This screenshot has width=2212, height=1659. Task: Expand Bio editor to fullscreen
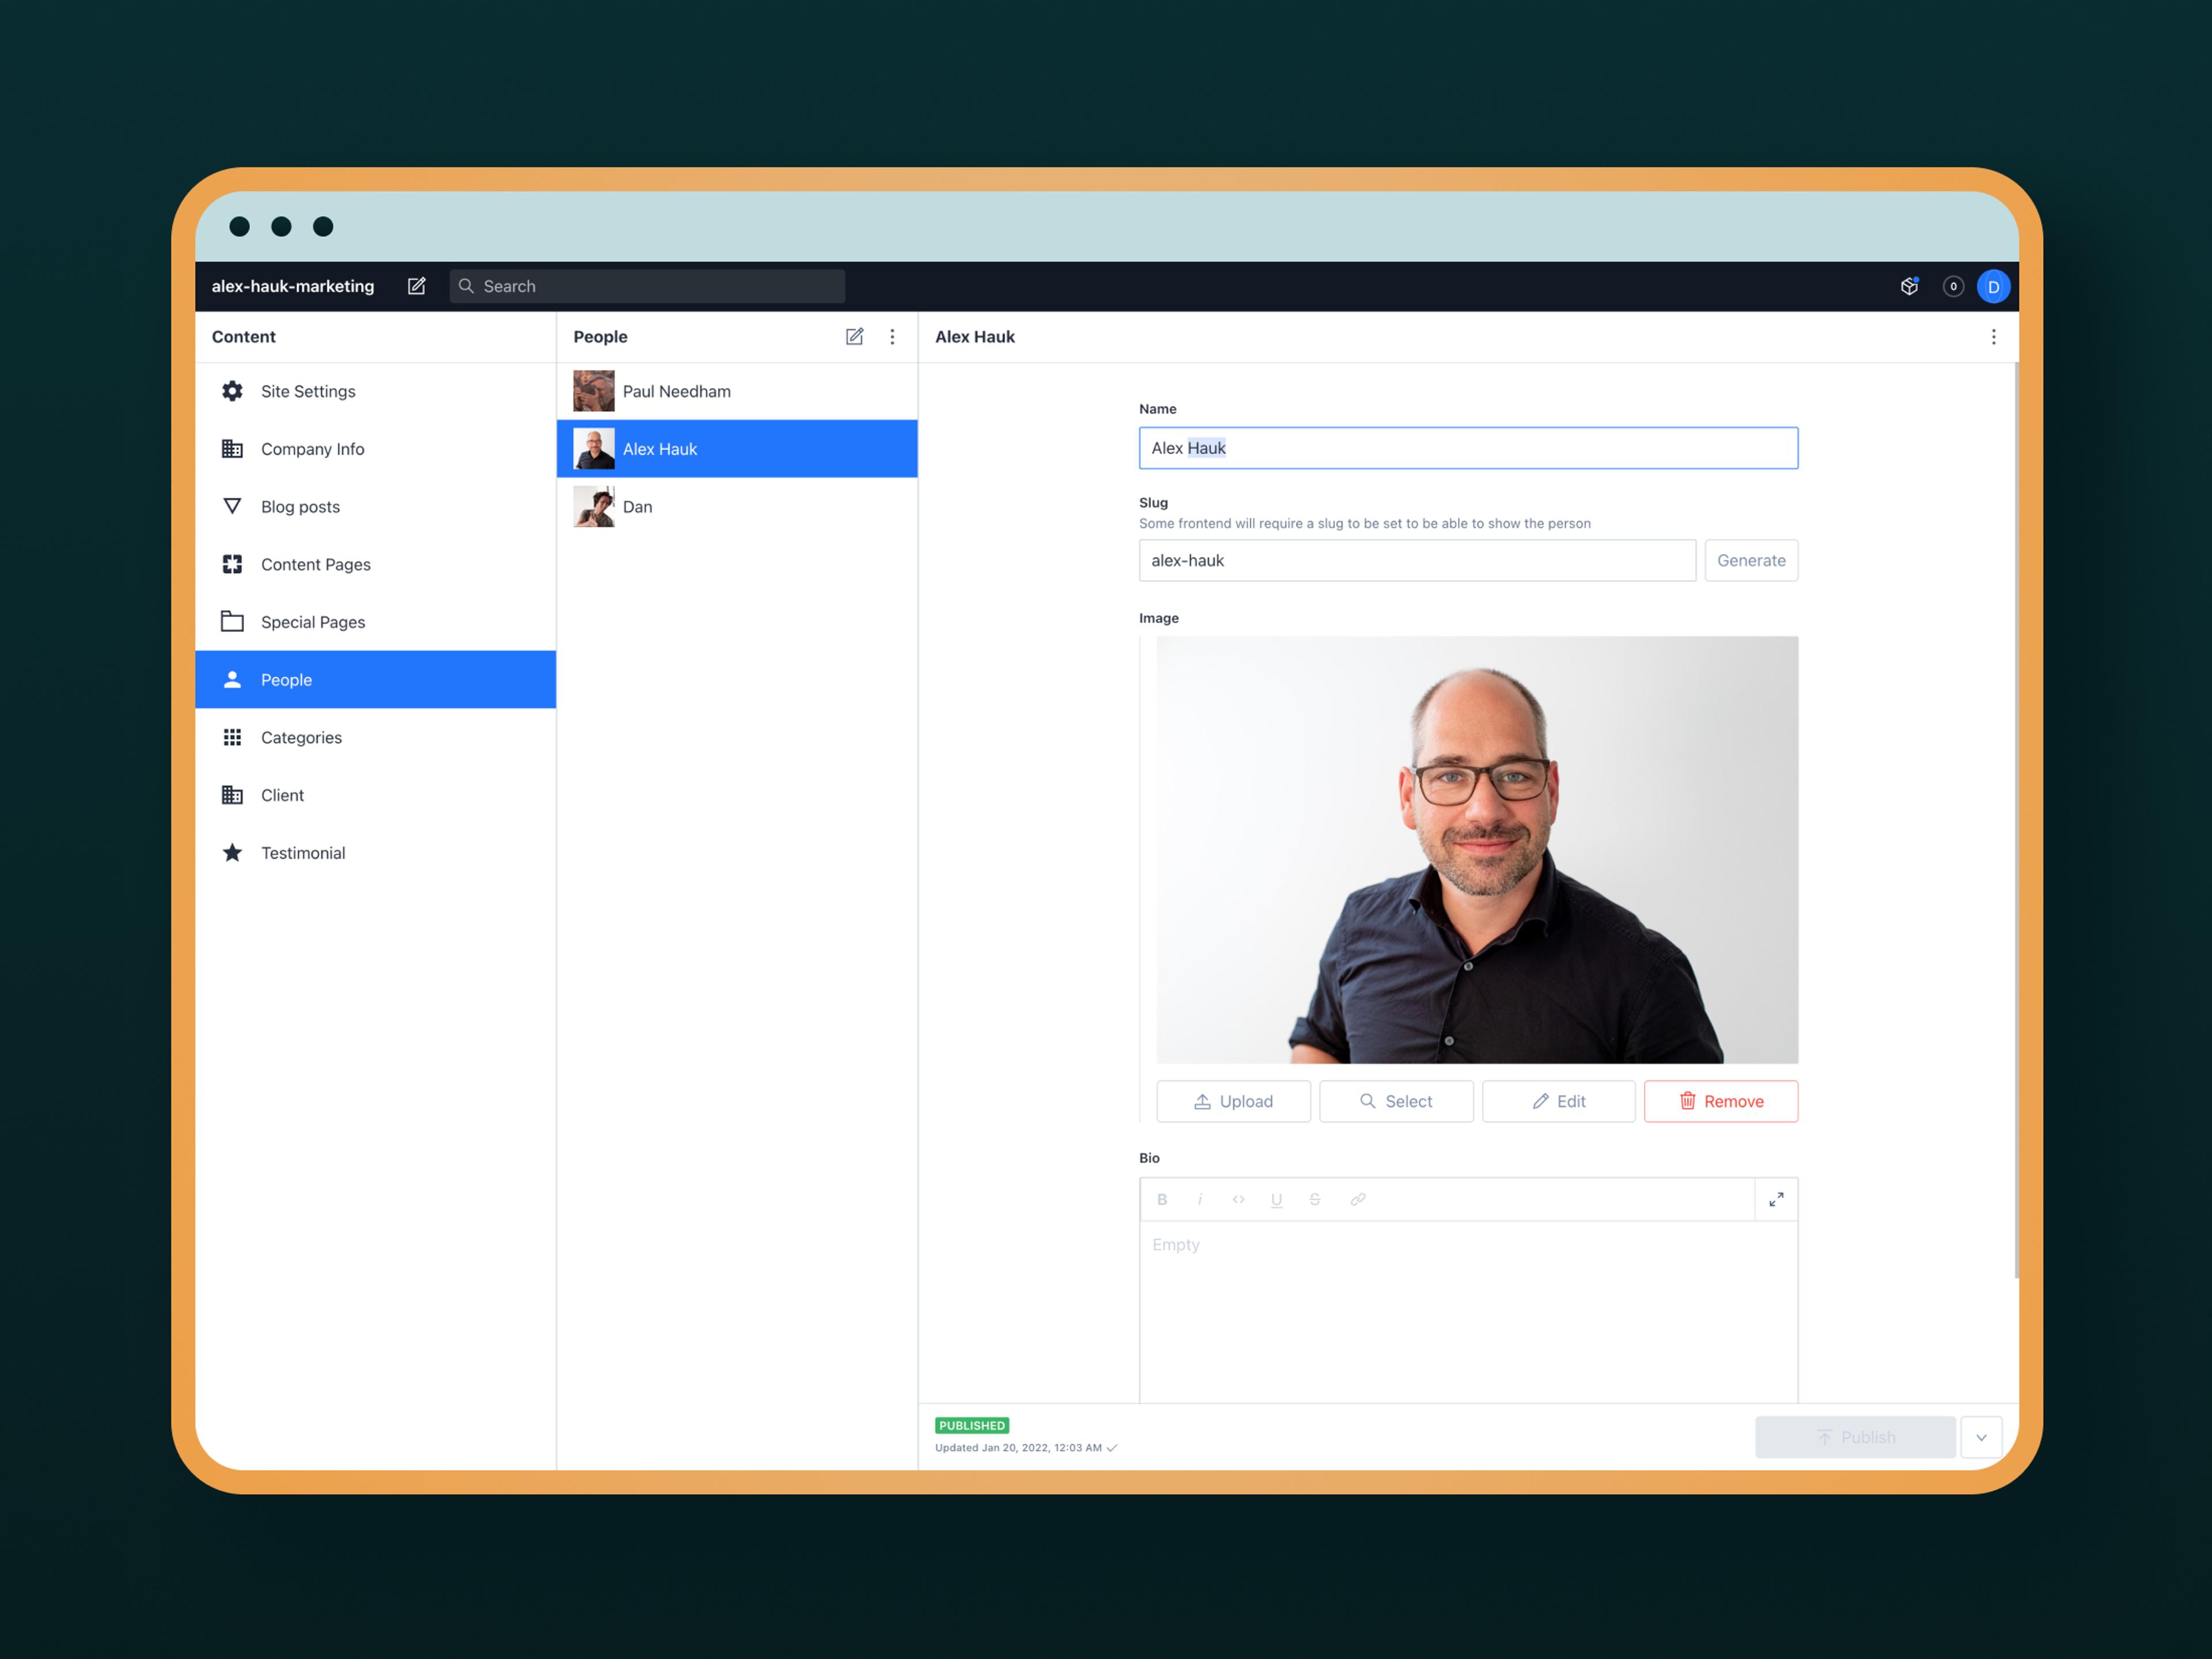point(1776,1199)
